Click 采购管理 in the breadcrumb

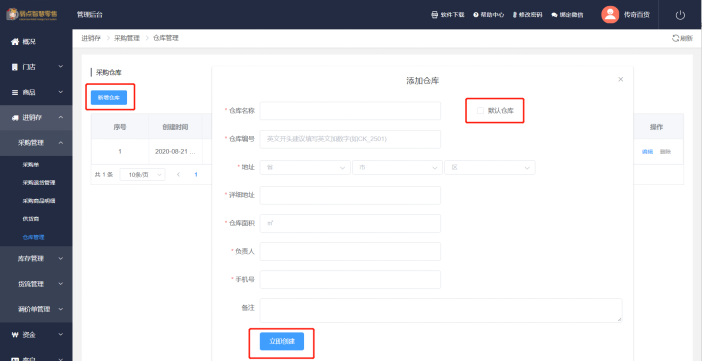point(127,38)
